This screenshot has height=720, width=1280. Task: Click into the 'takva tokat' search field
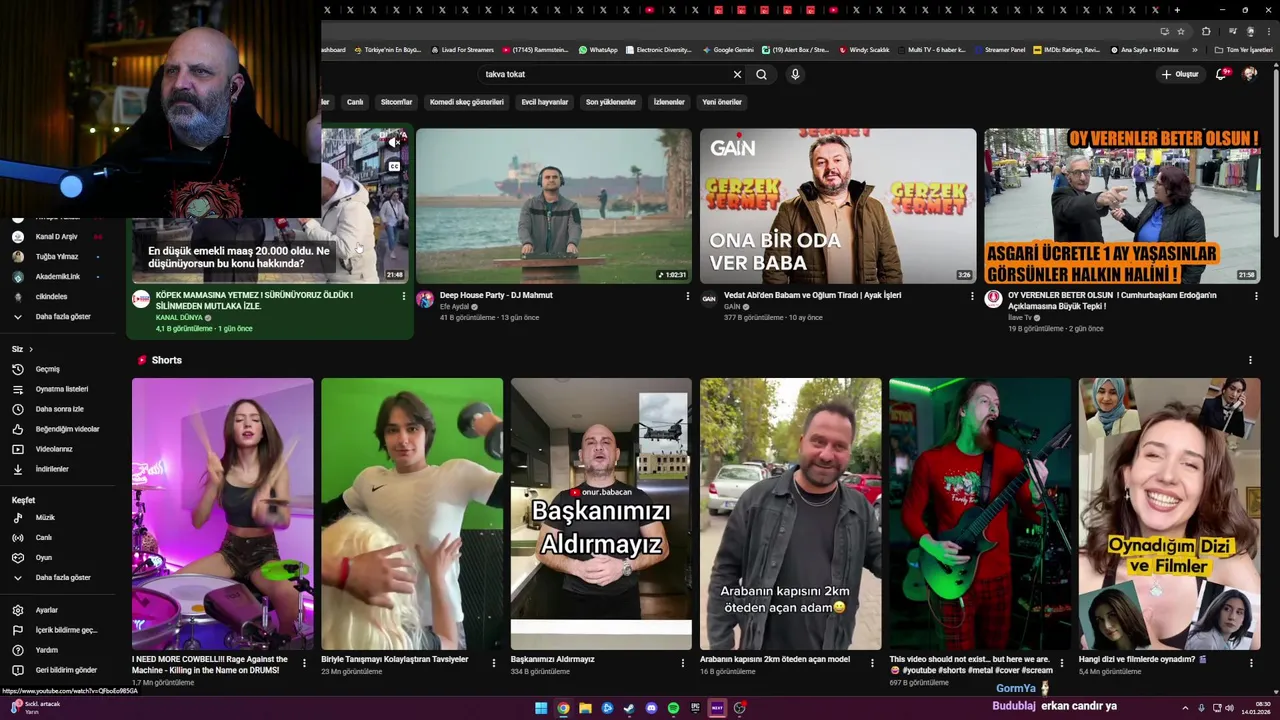(x=605, y=74)
